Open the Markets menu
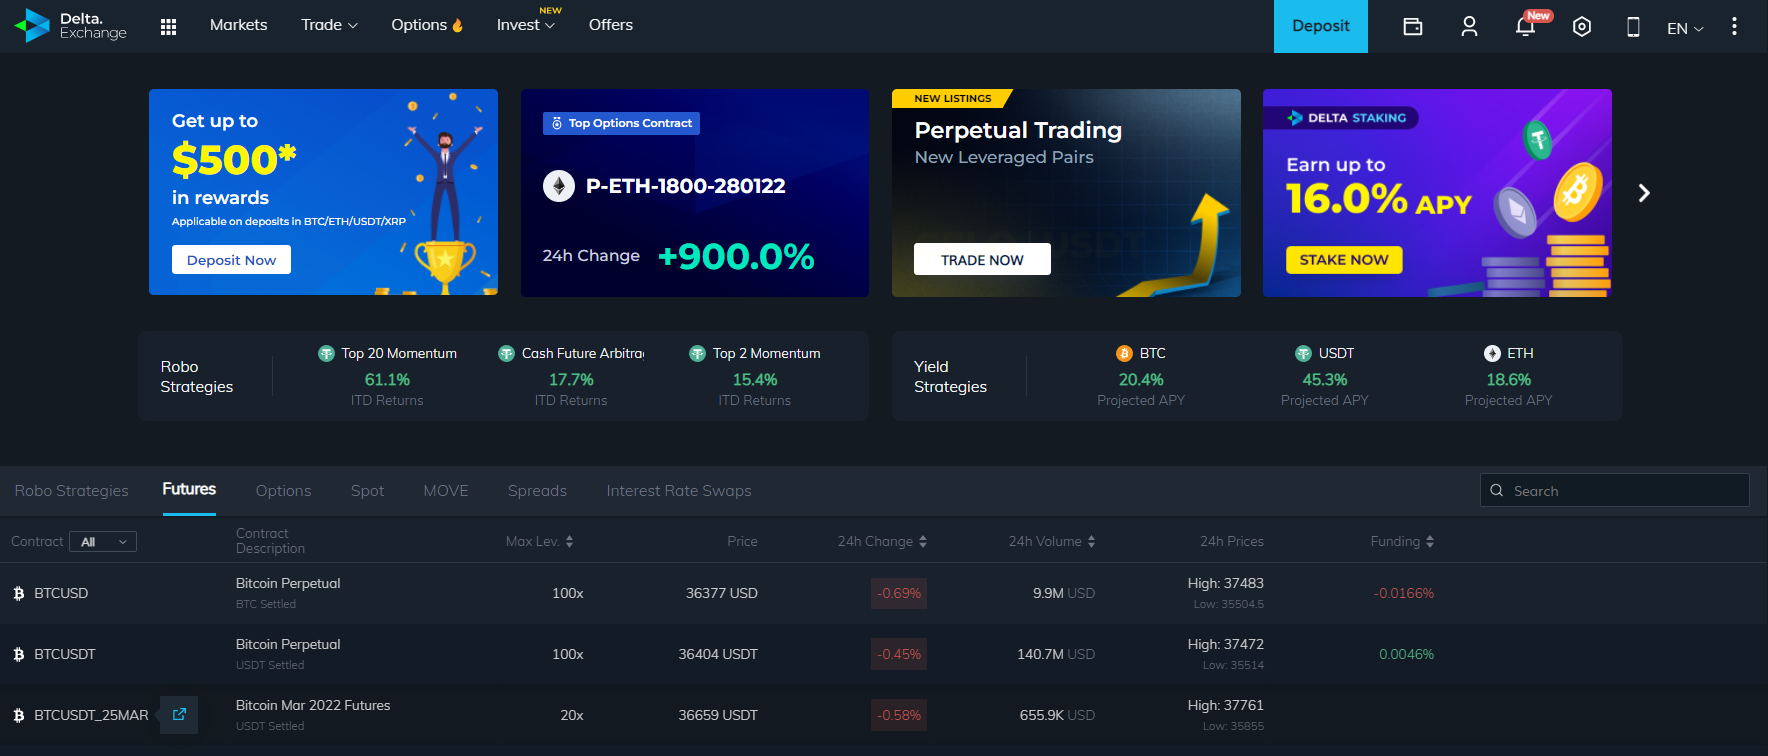Image resolution: width=1768 pixels, height=756 pixels. (238, 25)
